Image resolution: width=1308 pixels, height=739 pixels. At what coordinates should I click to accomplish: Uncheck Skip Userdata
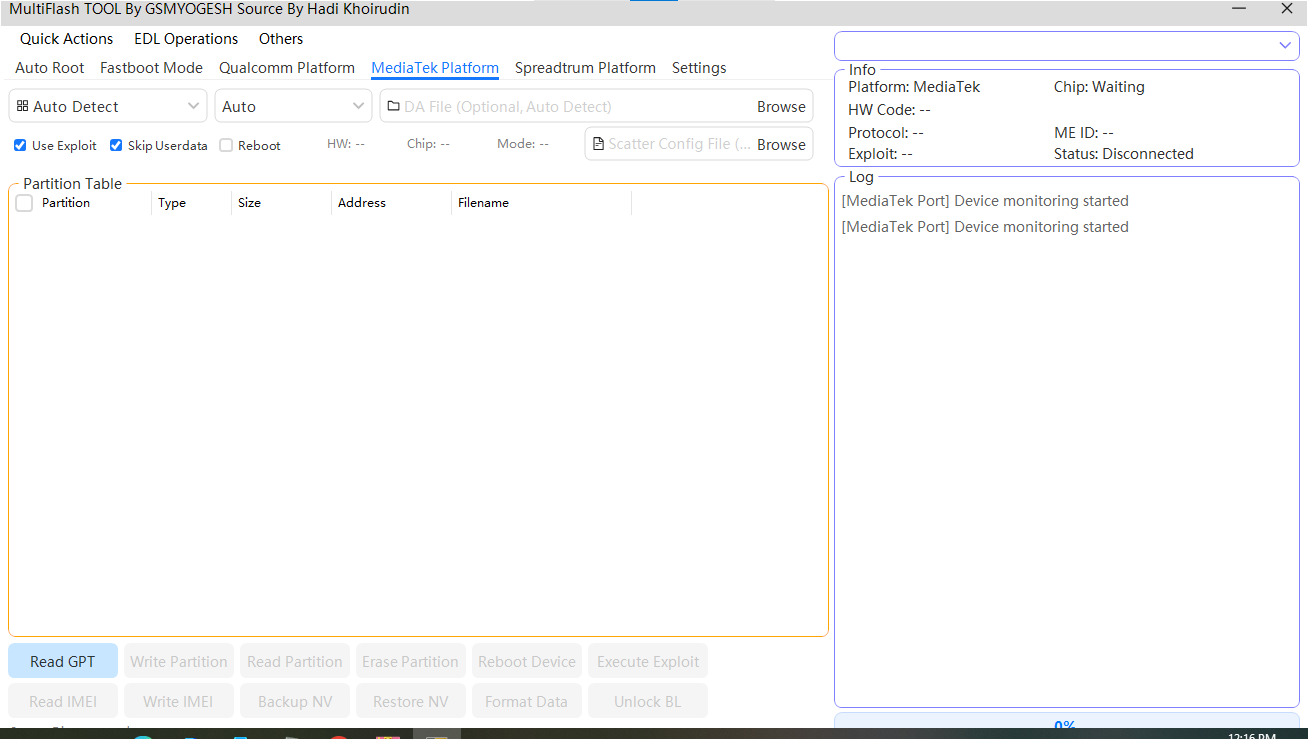(x=116, y=145)
